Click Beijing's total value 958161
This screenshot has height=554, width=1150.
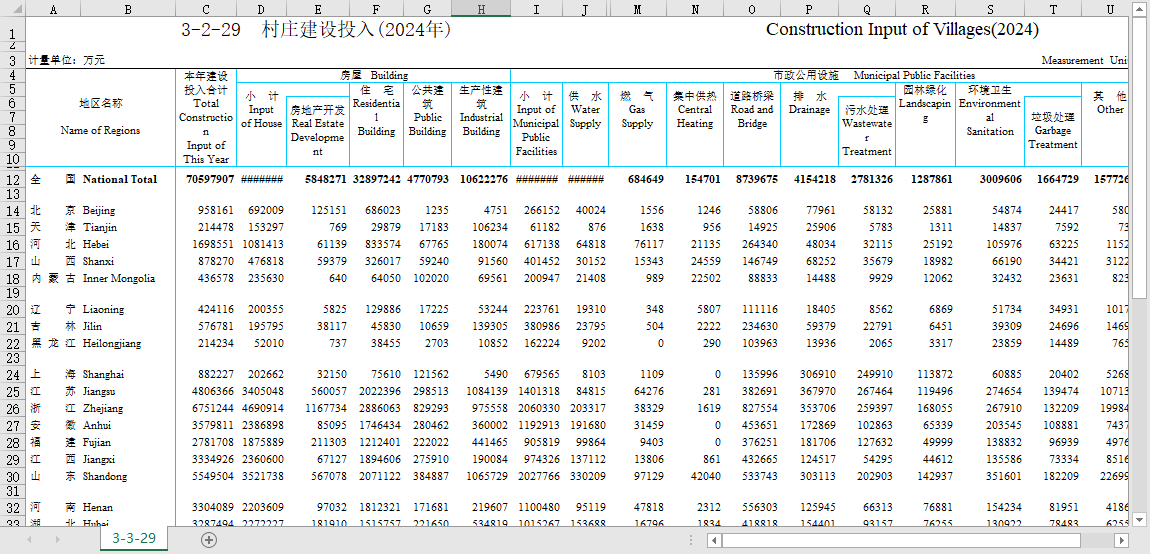[216, 211]
